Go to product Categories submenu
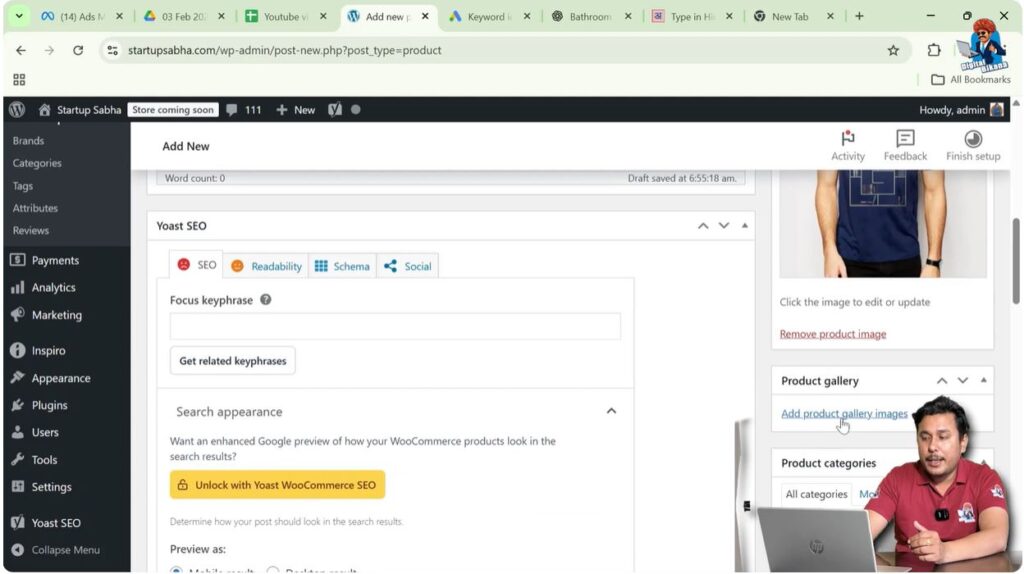This screenshot has height=574, width=1024. pos(37,163)
